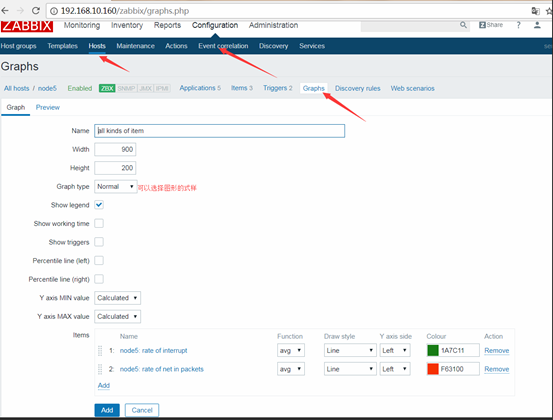This screenshot has width=553, height=420.
Task: Open Draw style dropdown for rate of interrupt
Action: [x=350, y=351]
